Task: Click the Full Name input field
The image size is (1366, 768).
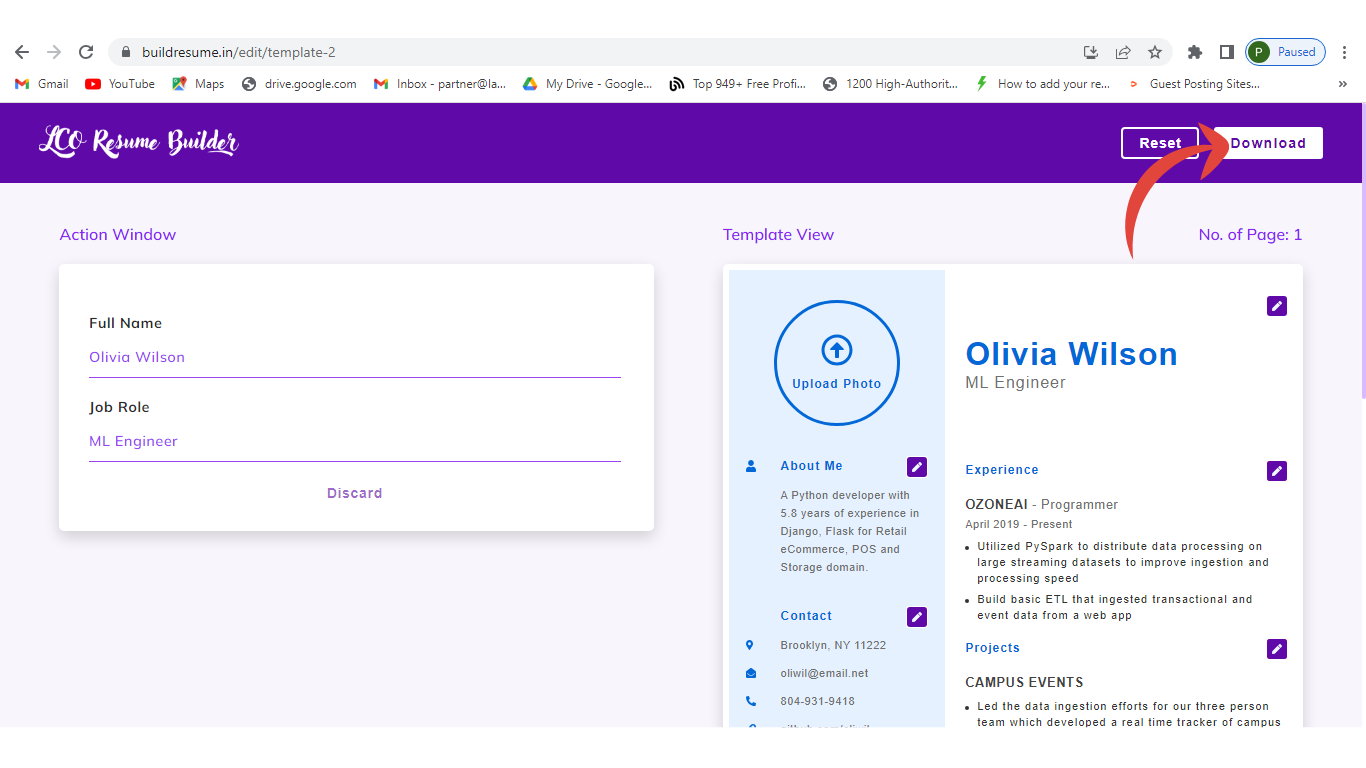Action: click(x=354, y=357)
